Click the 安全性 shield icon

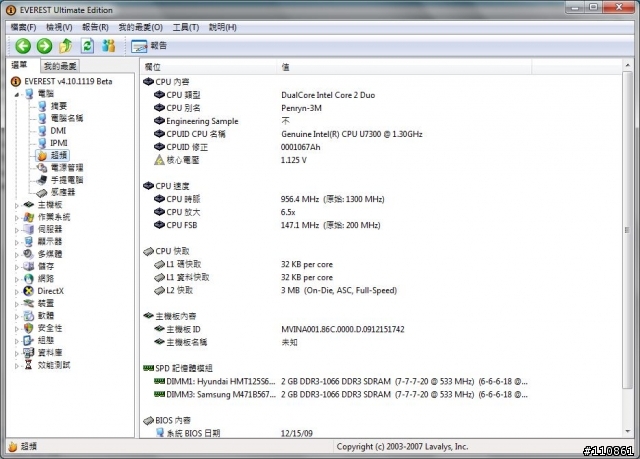pyautogui.click(x=29, y=328)
